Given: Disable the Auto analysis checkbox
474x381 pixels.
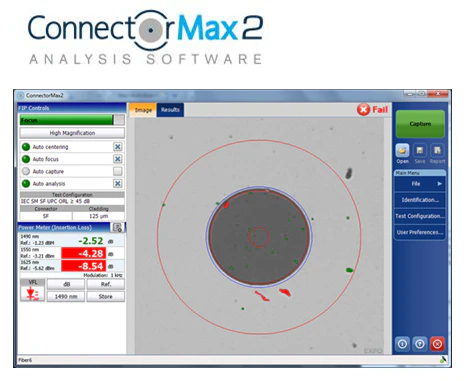Looking at the screenshot, I should [x=117, y=183].
